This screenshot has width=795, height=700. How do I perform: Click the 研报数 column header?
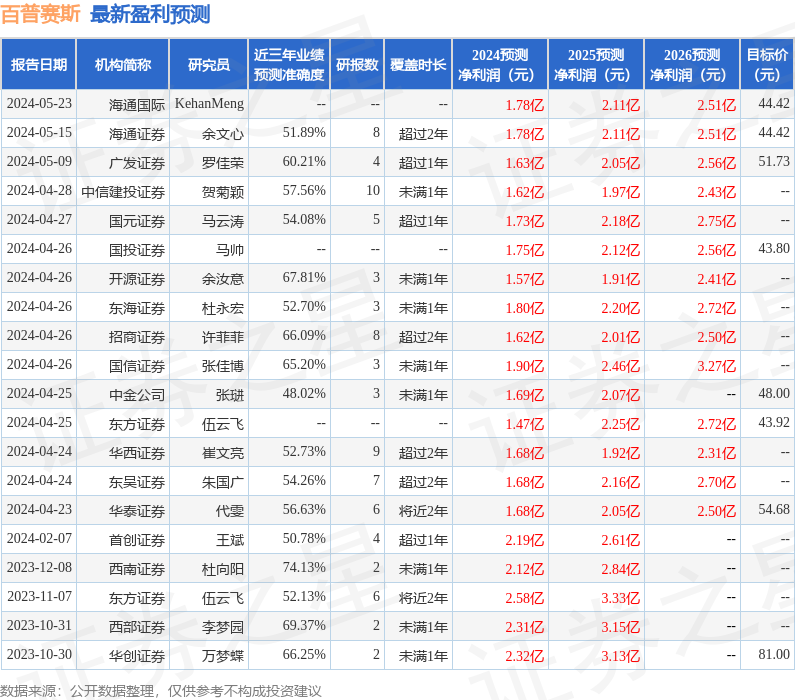pos(357,64)
